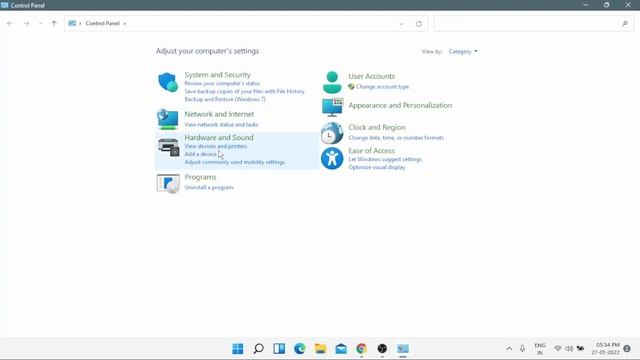Open User Accounts heading
Image resolution: width=640 pixels, height=360 pixels.
tap(371, 76)
